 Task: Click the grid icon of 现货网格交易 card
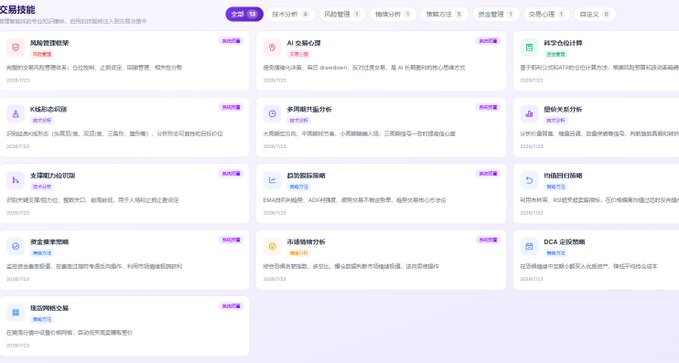tap(16, 313)
